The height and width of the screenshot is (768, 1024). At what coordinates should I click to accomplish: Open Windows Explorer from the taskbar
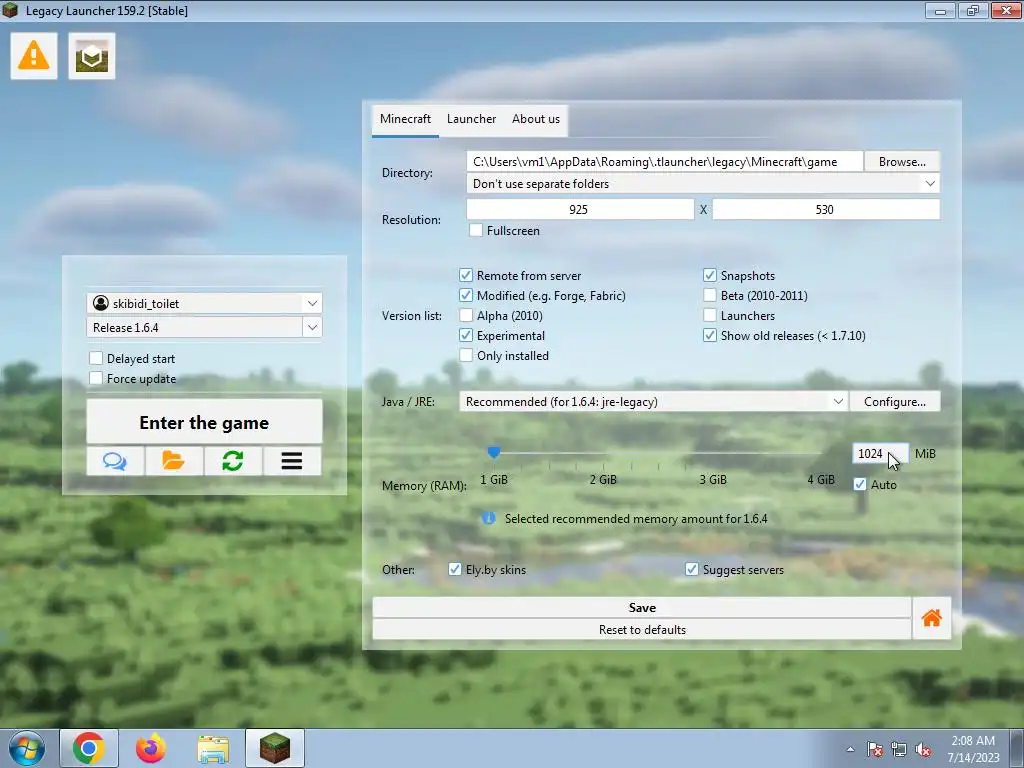click(213, 749)
